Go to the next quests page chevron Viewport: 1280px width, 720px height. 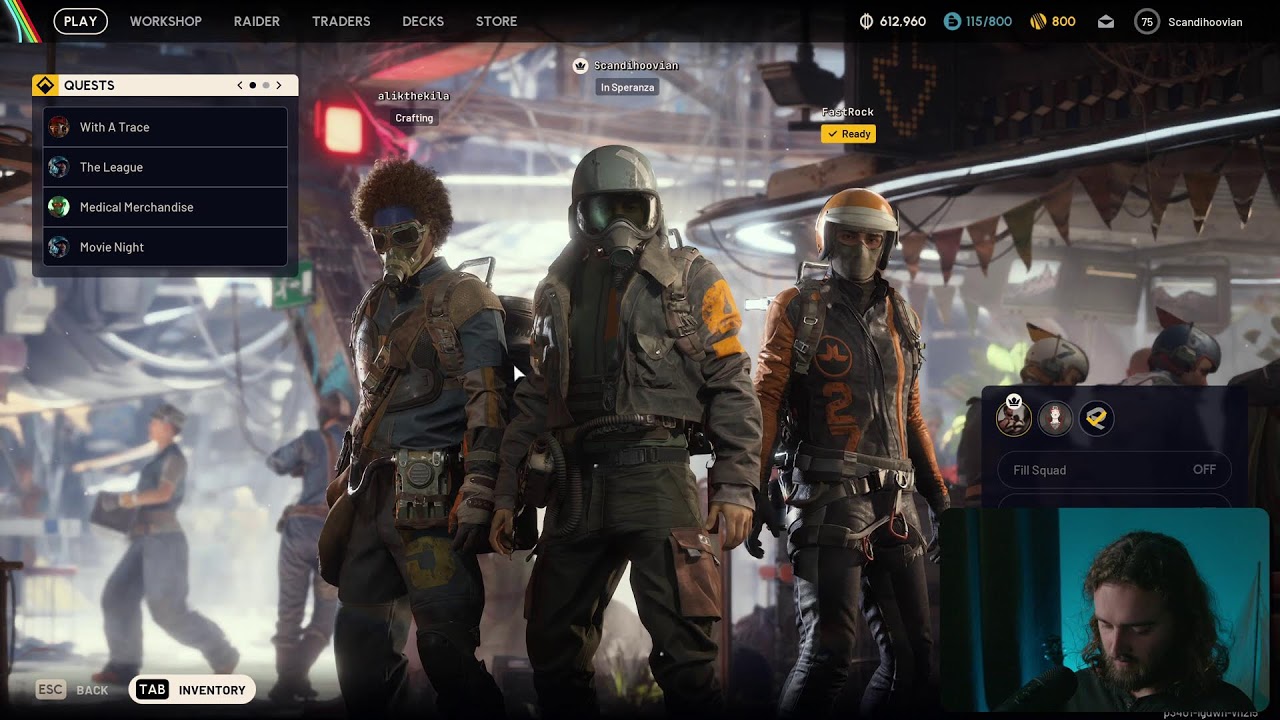[x=279, y=85]
